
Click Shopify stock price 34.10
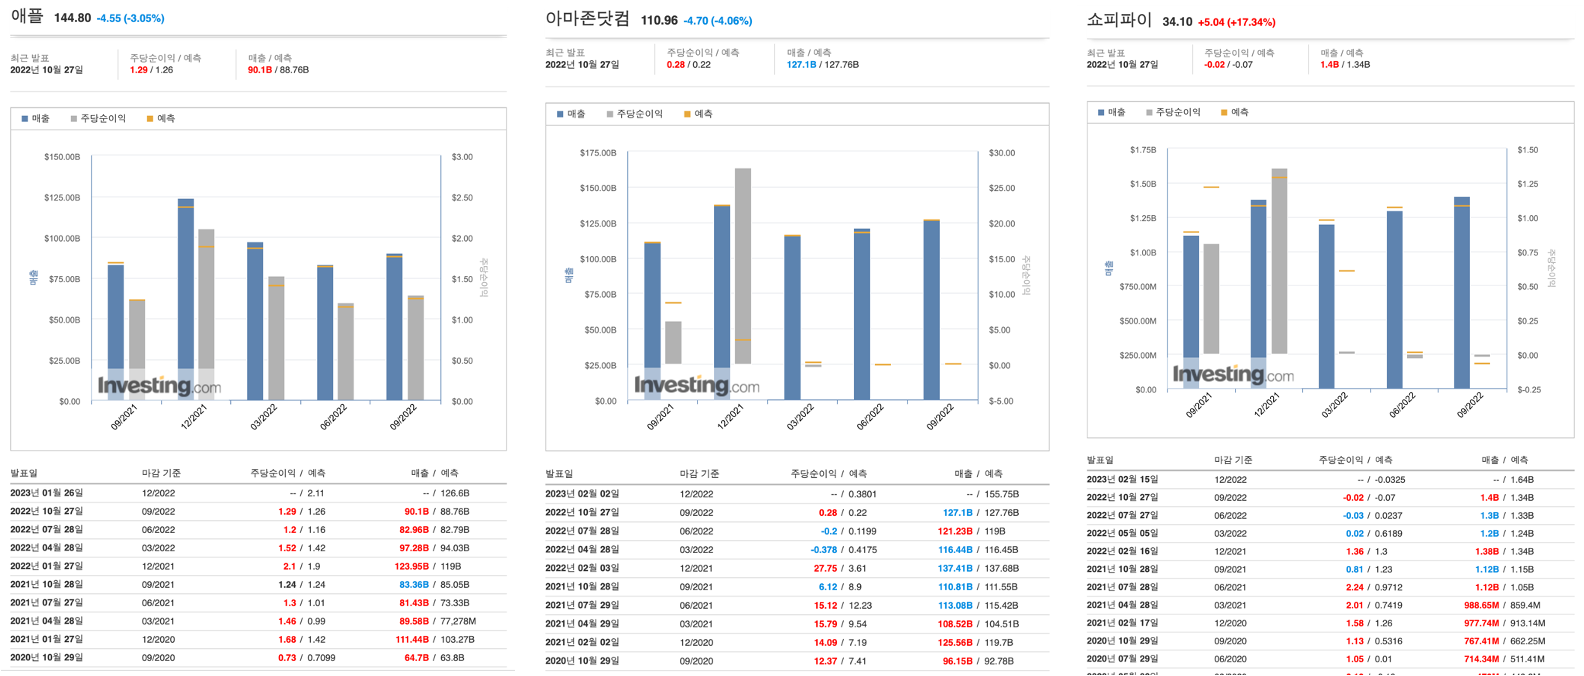pyautogui.click(x=1177, y=22)
